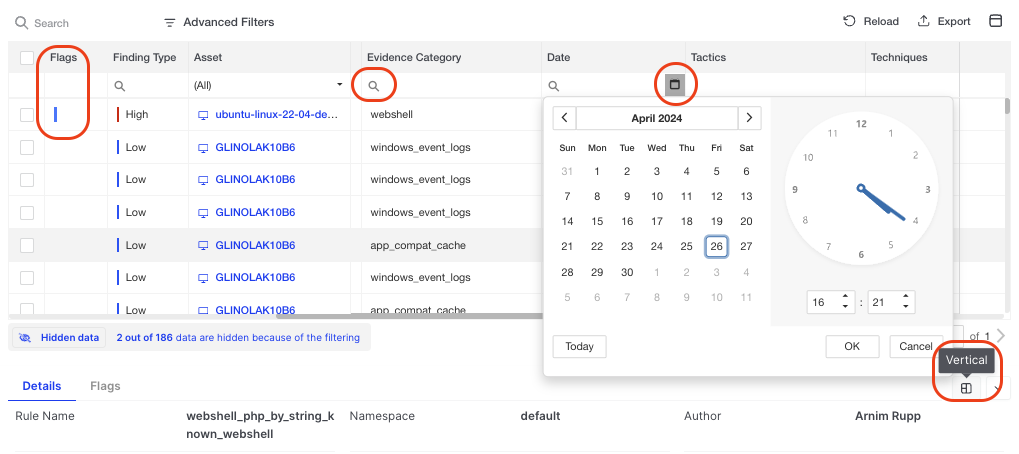Select April 15 in the calendar
The width and height of the screenshot is (1019, 454).
pyautogui.click(x=597, y=222)
